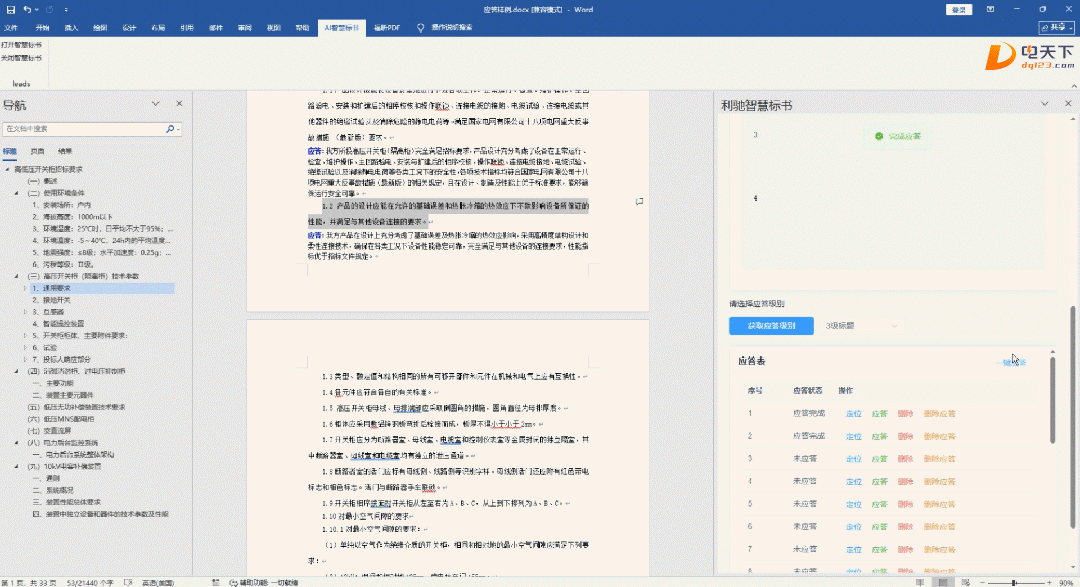Close the 导航 navigation pane
Viewport: 1080px width, 587px height.
click(x=179, y=104)
